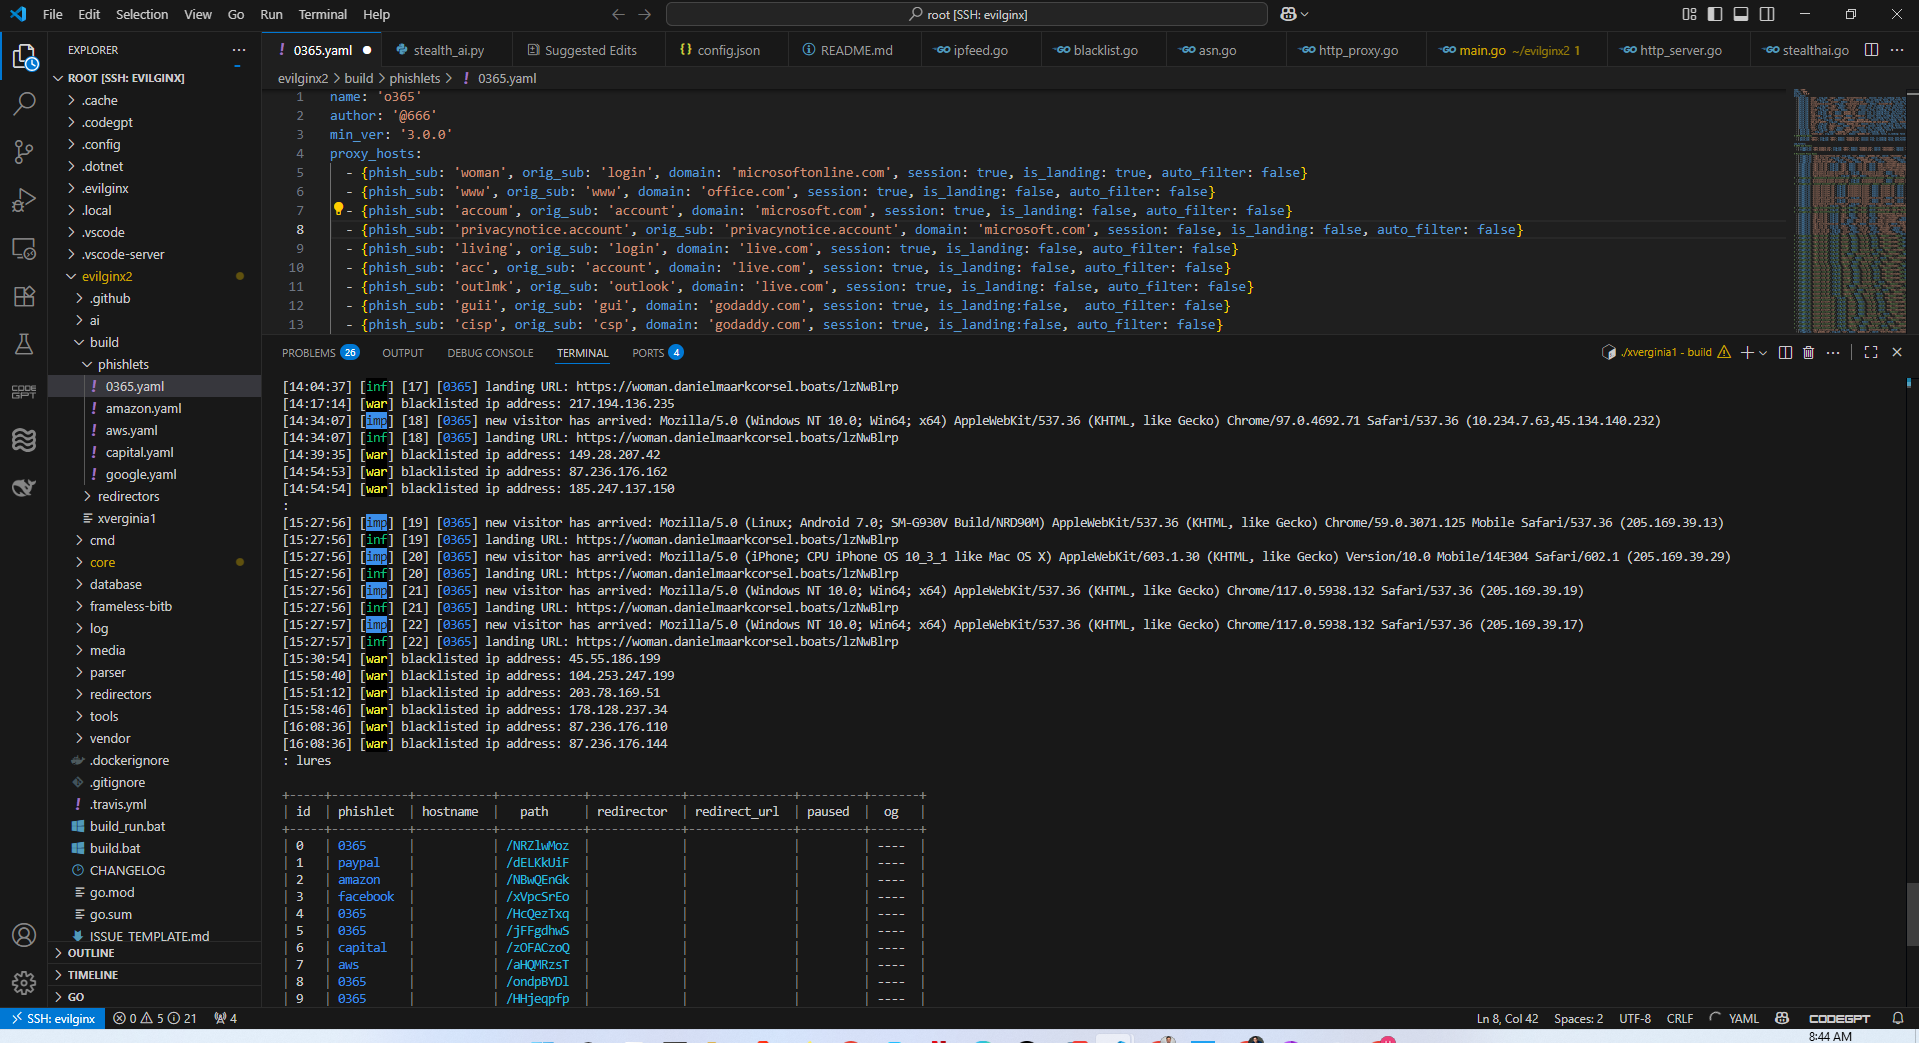The image size is (1919, 1043).
Task: Open the Accounts icon in activity bar
Action: [x=24, y=935]
